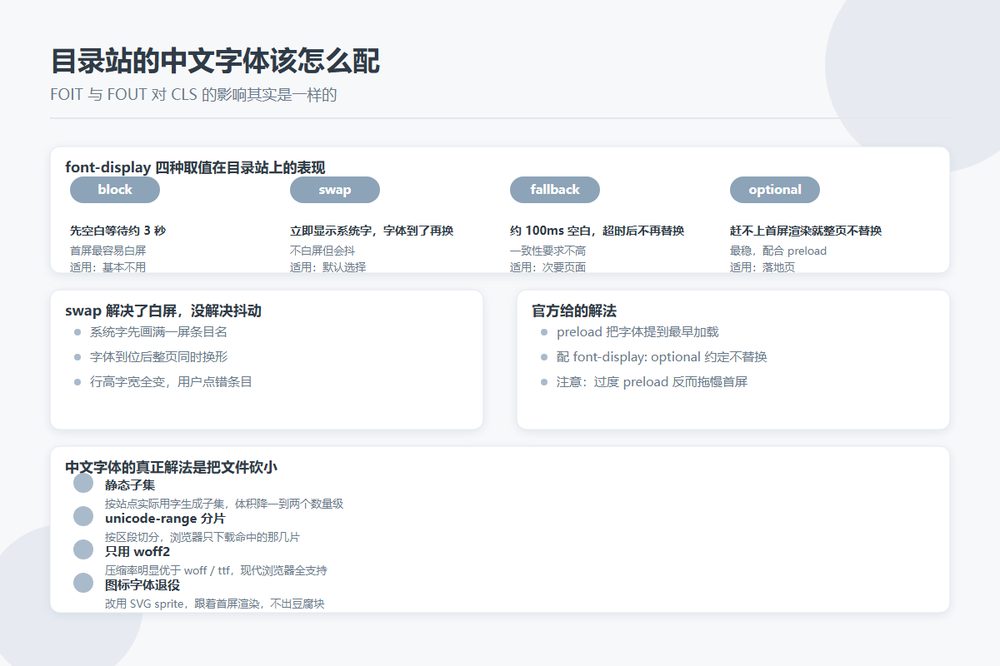Viewport: 1000px width, 666px height.
Task: Click the description 按区段切分，浏览器只下载命中的那几片
Action: 202,536
